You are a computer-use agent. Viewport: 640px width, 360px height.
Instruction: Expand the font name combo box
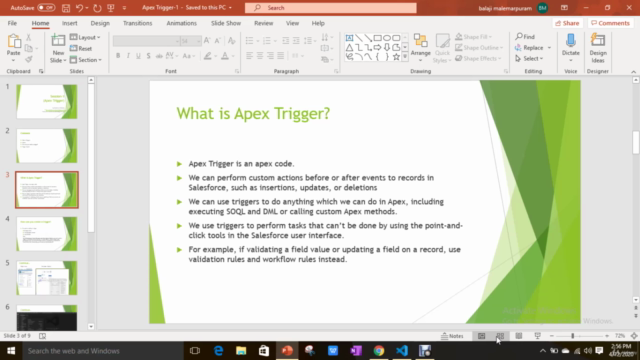click(x=177, y=41)
